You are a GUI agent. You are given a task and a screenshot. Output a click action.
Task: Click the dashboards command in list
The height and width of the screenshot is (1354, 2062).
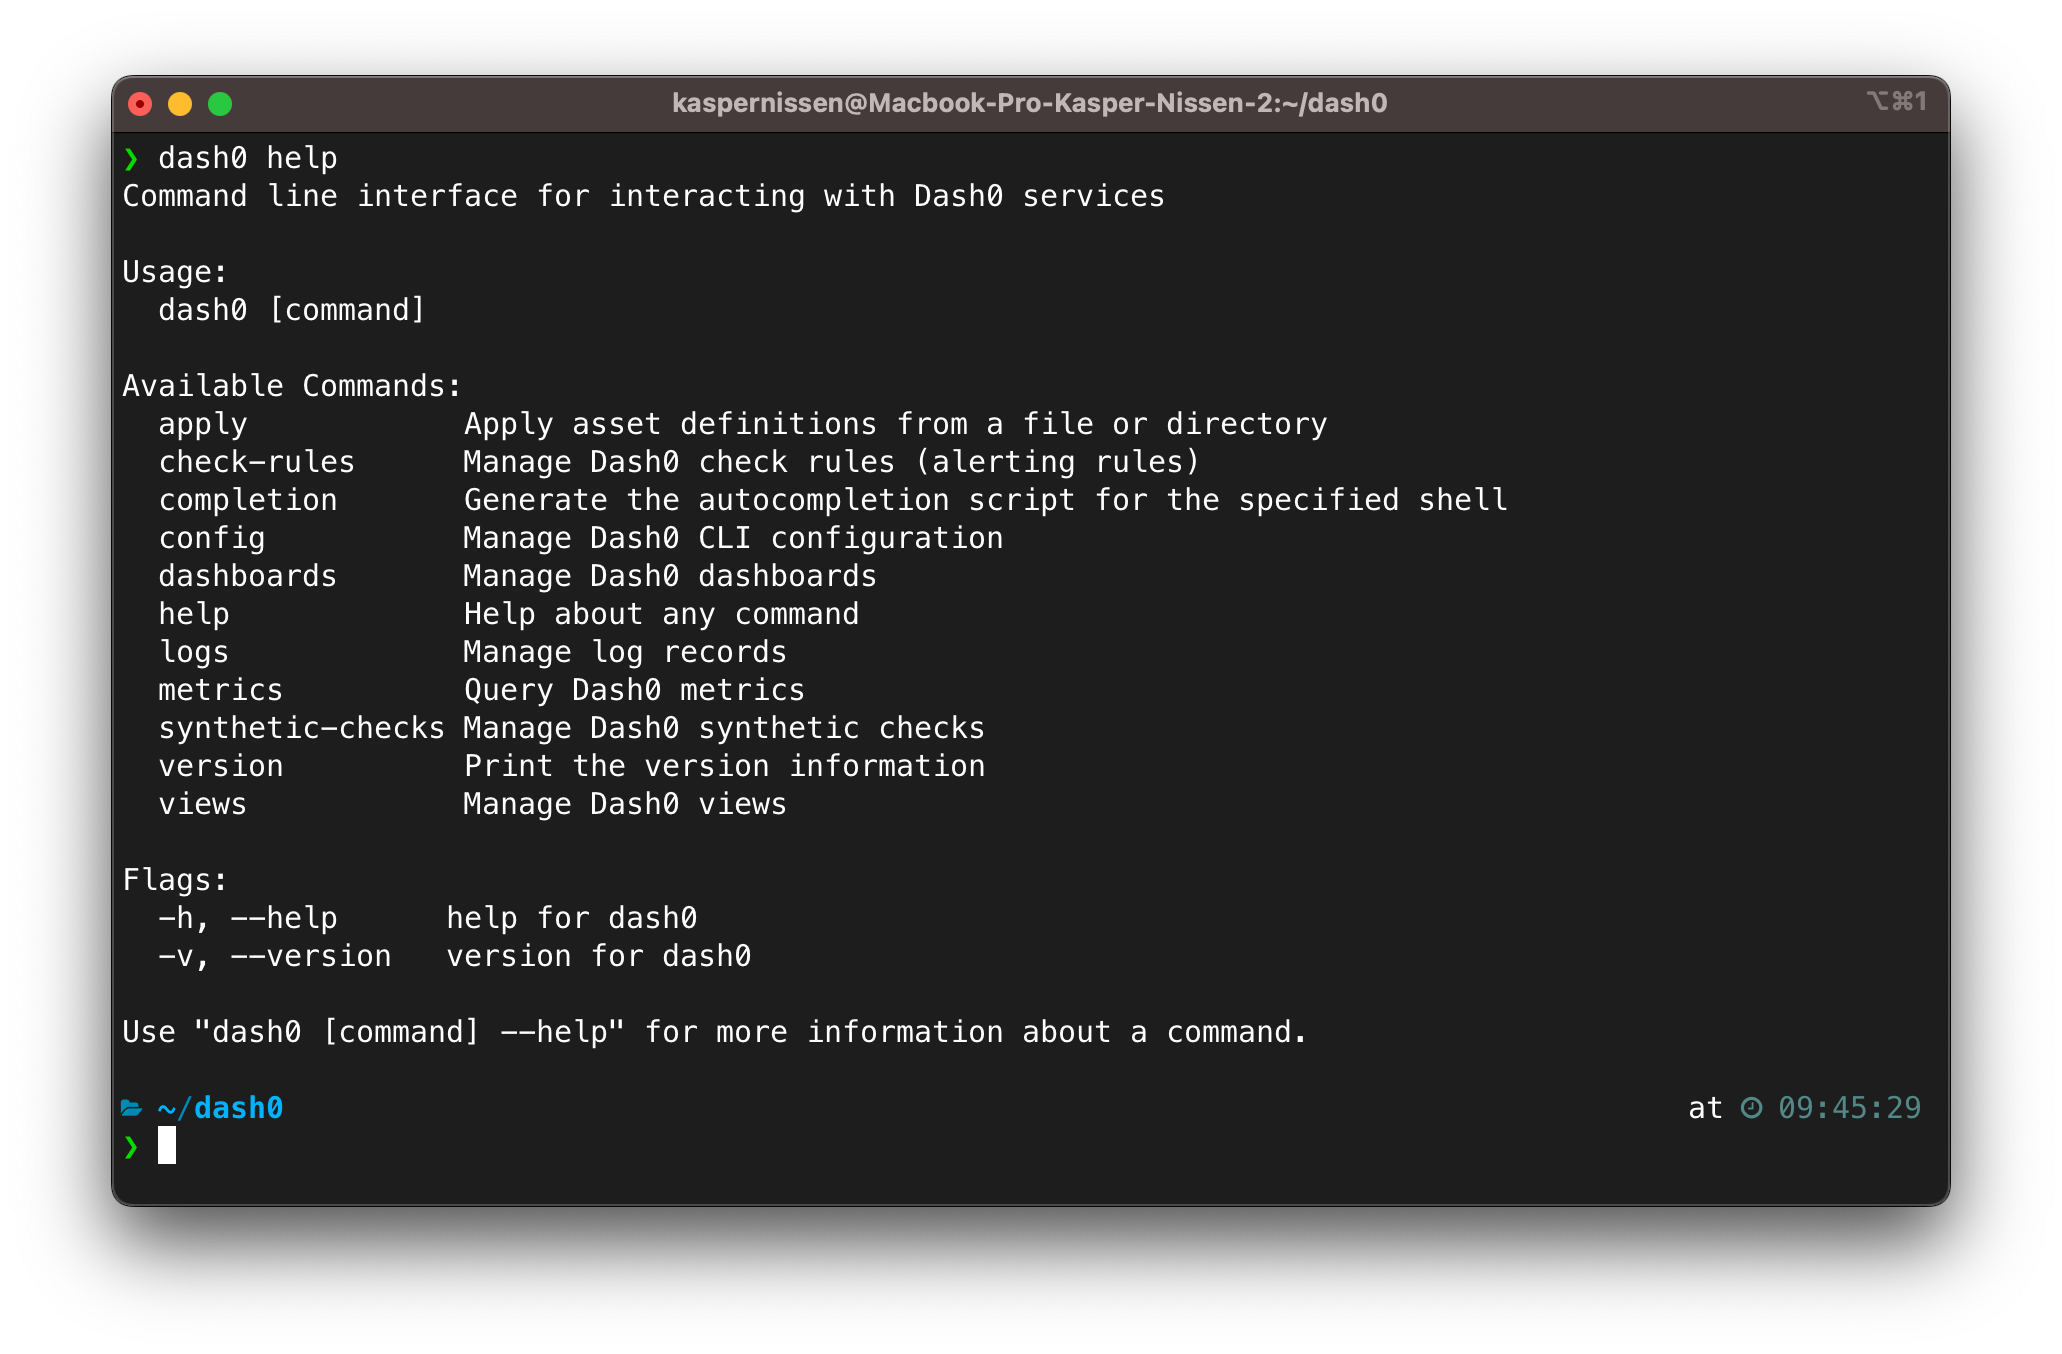[x=247, y=576]
